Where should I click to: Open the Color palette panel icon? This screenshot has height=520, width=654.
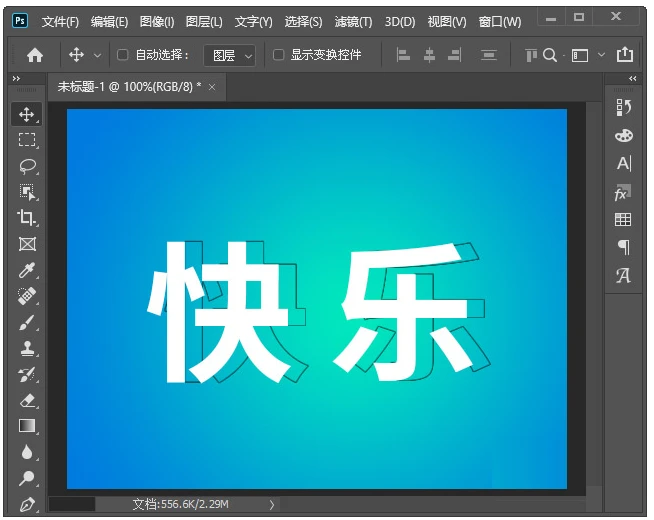pos(624,136)
